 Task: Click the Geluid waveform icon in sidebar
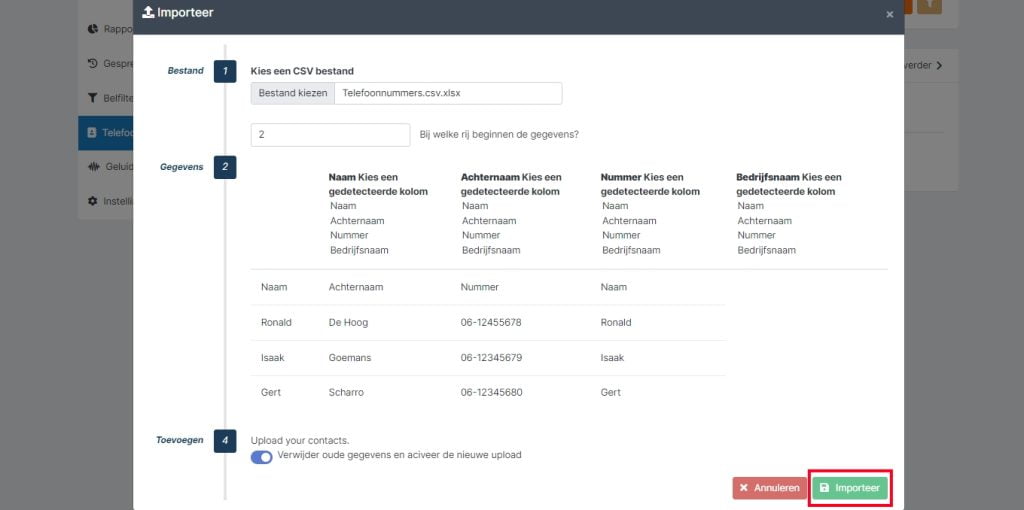(94, 167)
